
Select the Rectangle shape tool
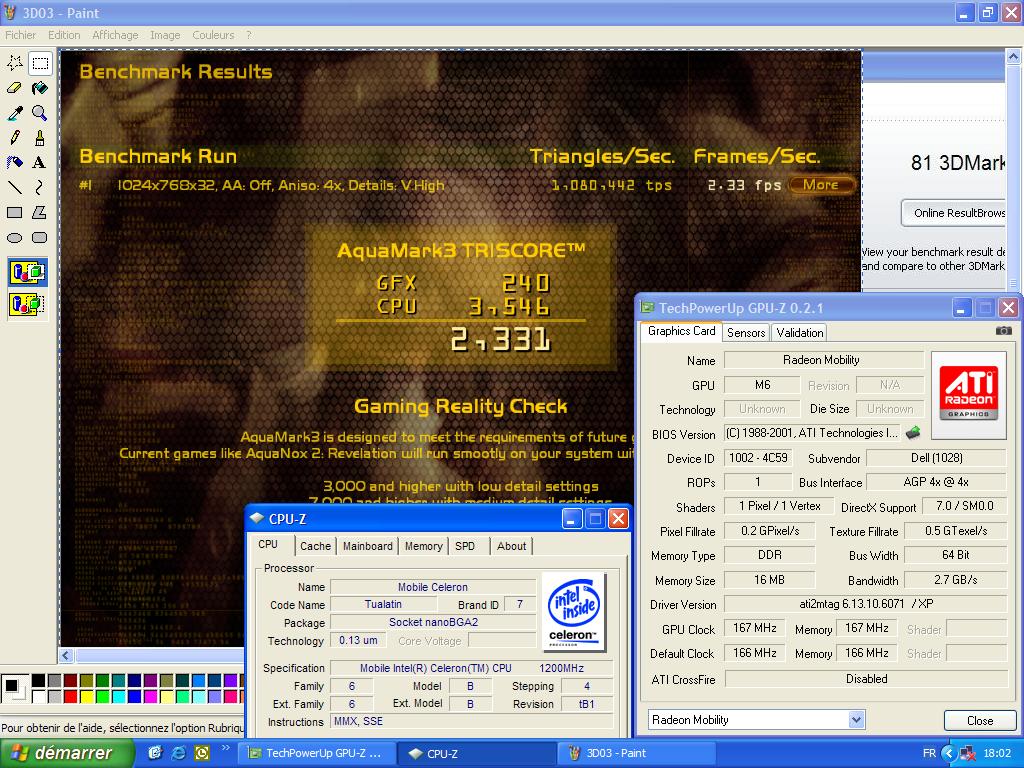14,212
